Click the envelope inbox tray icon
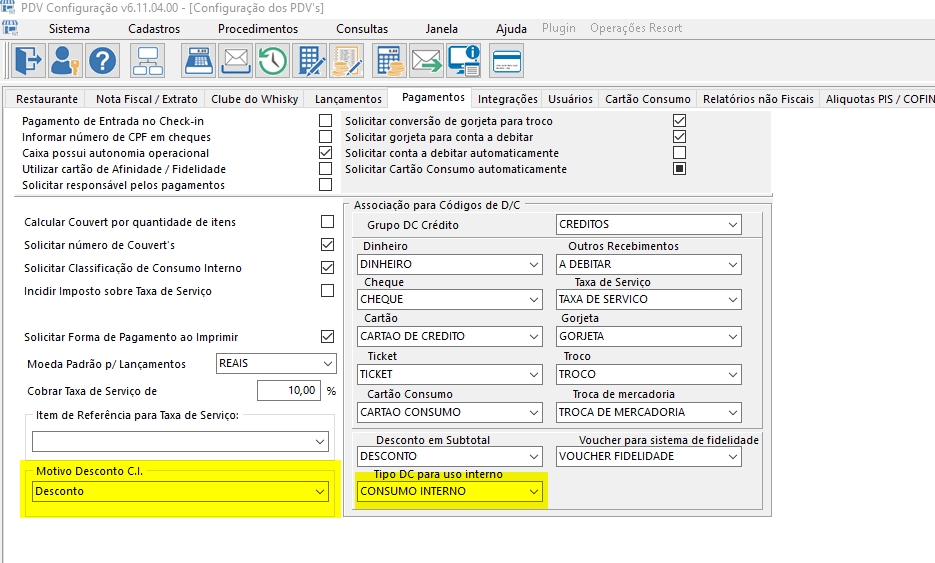This screenshot has height=563, width=935. (236, 61)
